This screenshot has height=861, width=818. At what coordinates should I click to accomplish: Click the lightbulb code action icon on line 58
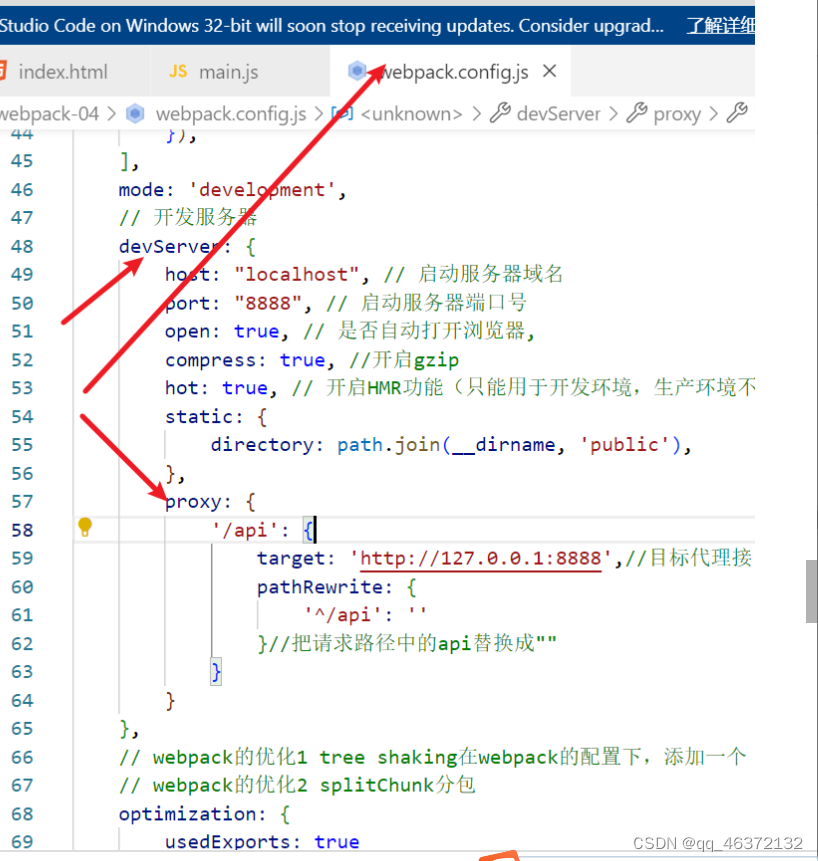point(85,527)
